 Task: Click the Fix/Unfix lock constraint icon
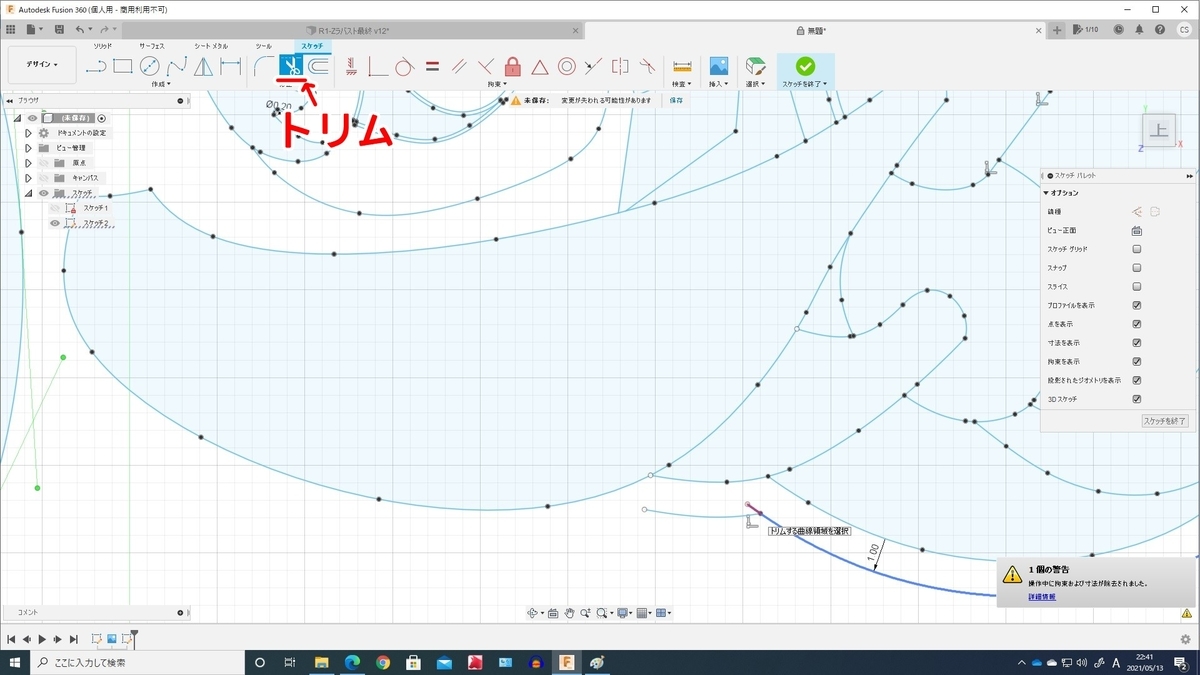point(513,67)
